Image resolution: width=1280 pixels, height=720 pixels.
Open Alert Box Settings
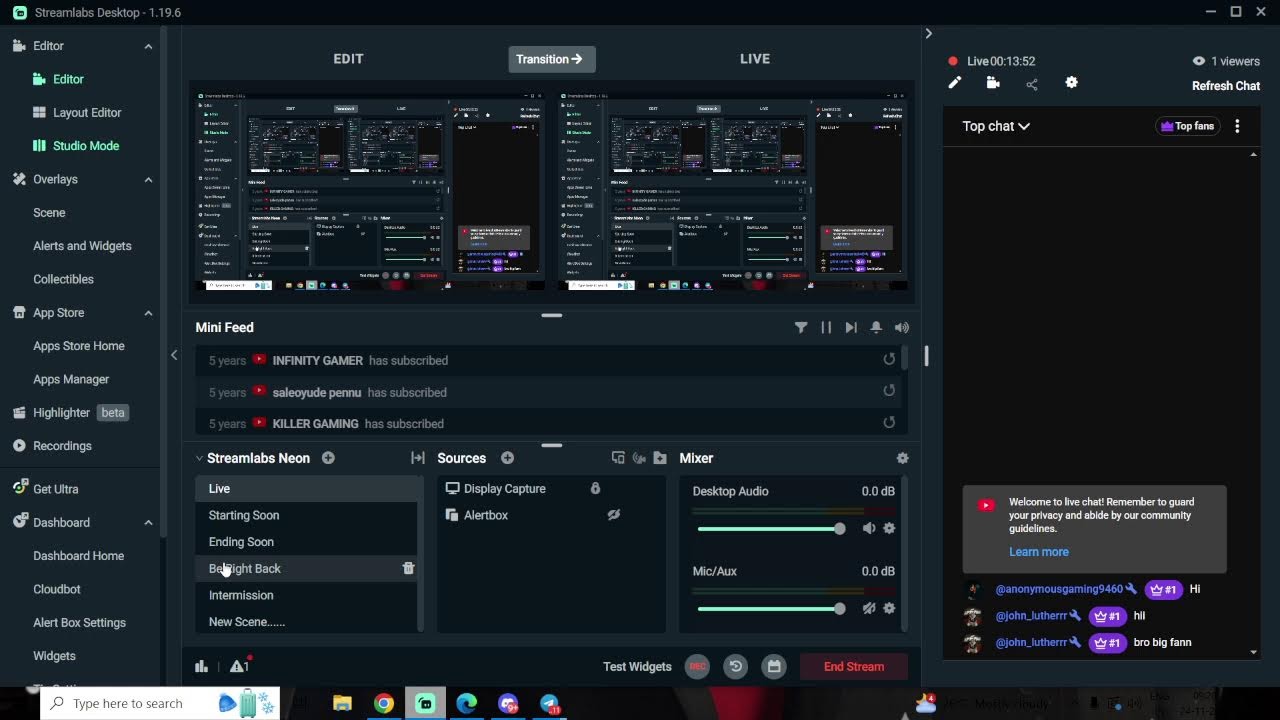[79, 622]
